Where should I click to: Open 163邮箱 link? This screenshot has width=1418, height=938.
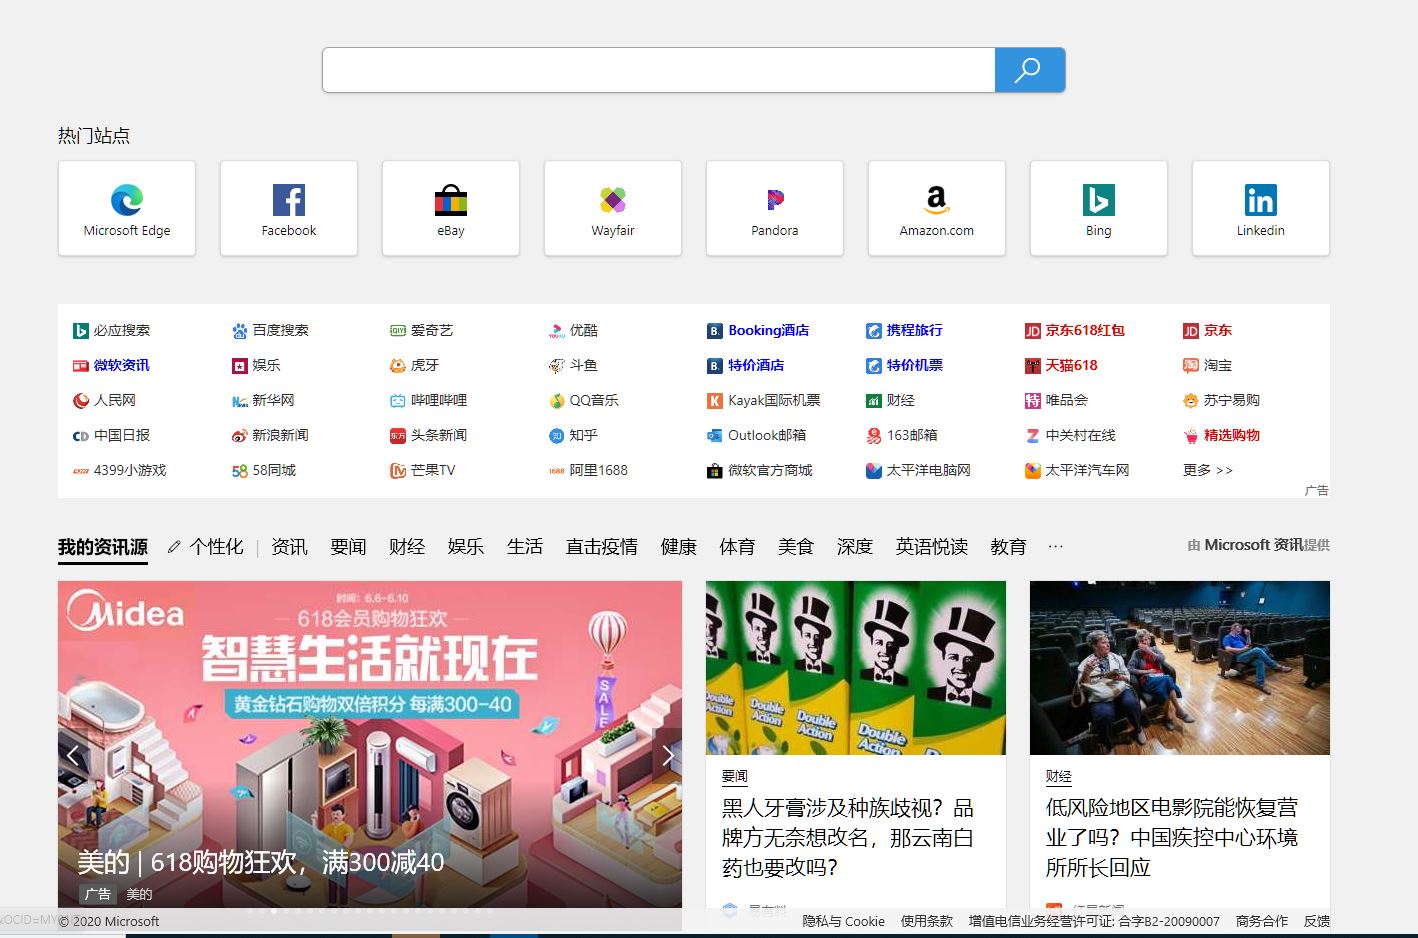(901, 435)
